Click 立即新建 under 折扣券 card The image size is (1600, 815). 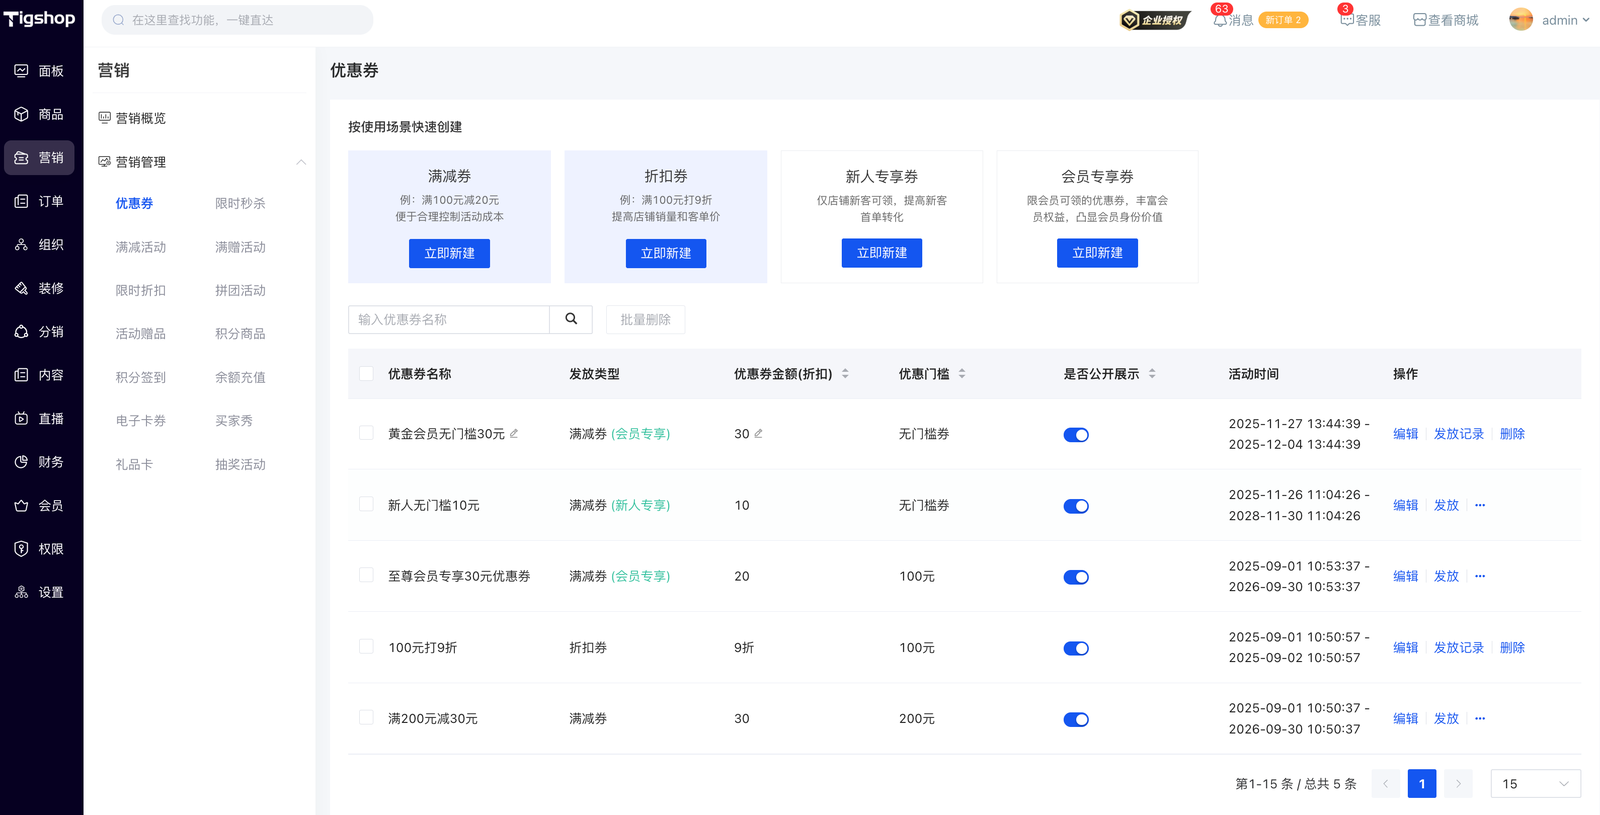(x=666, y=254)
